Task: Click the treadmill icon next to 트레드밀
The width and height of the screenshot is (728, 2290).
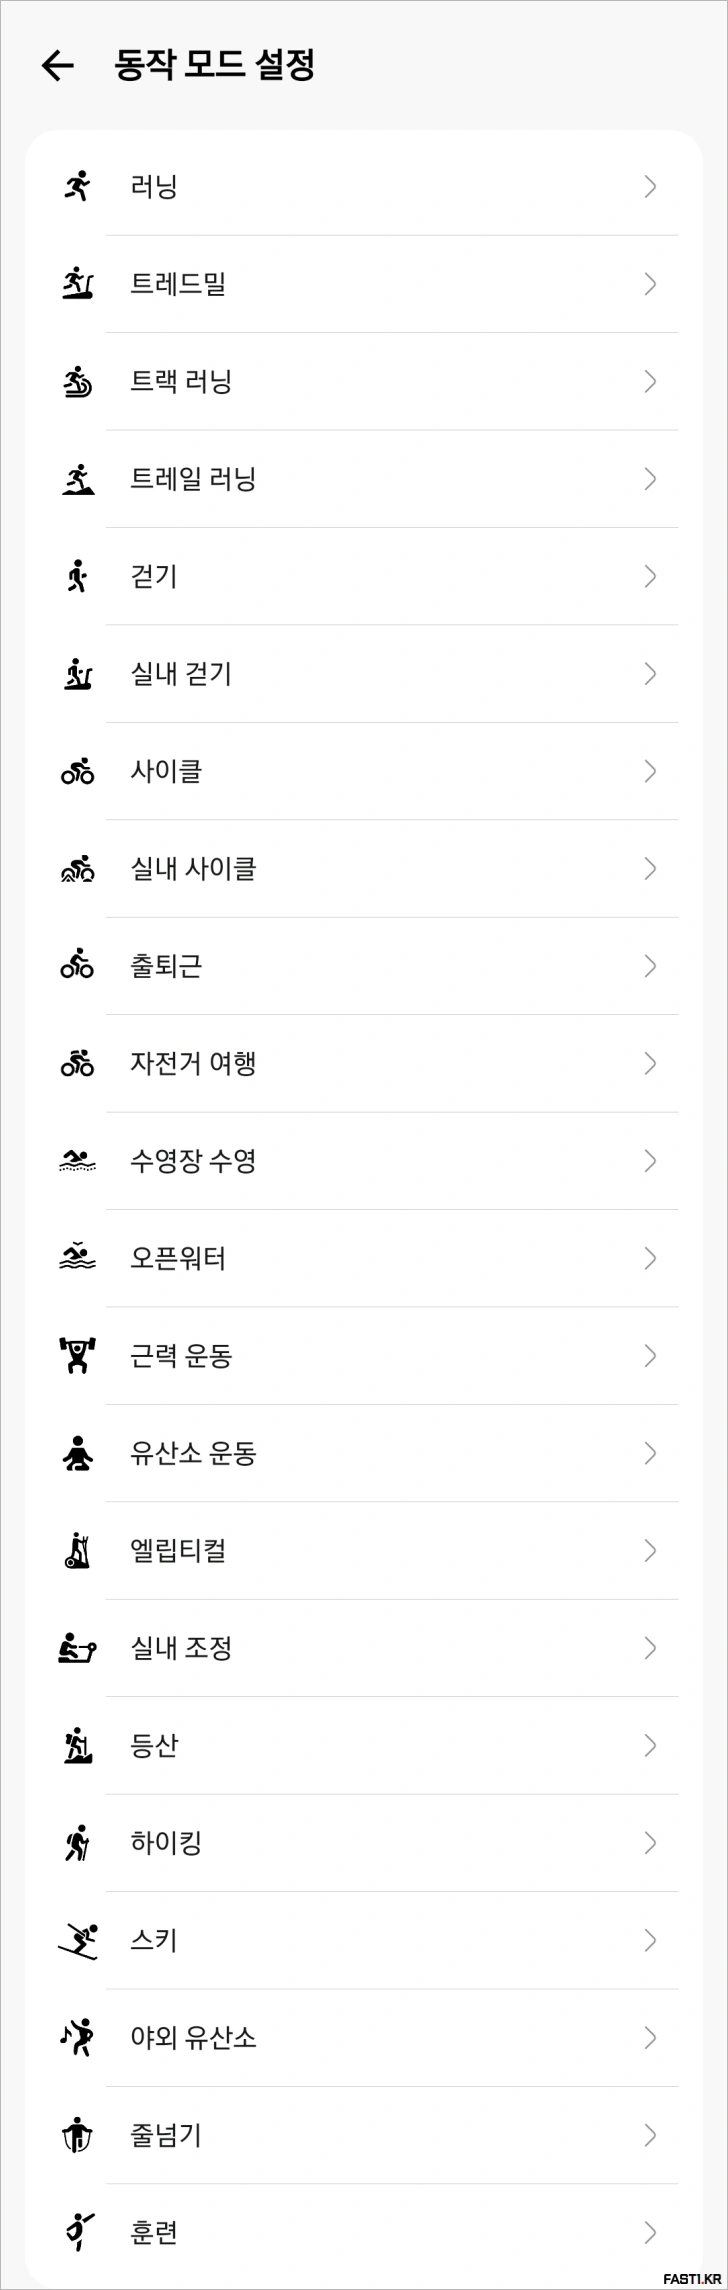Action: [76, 283]
